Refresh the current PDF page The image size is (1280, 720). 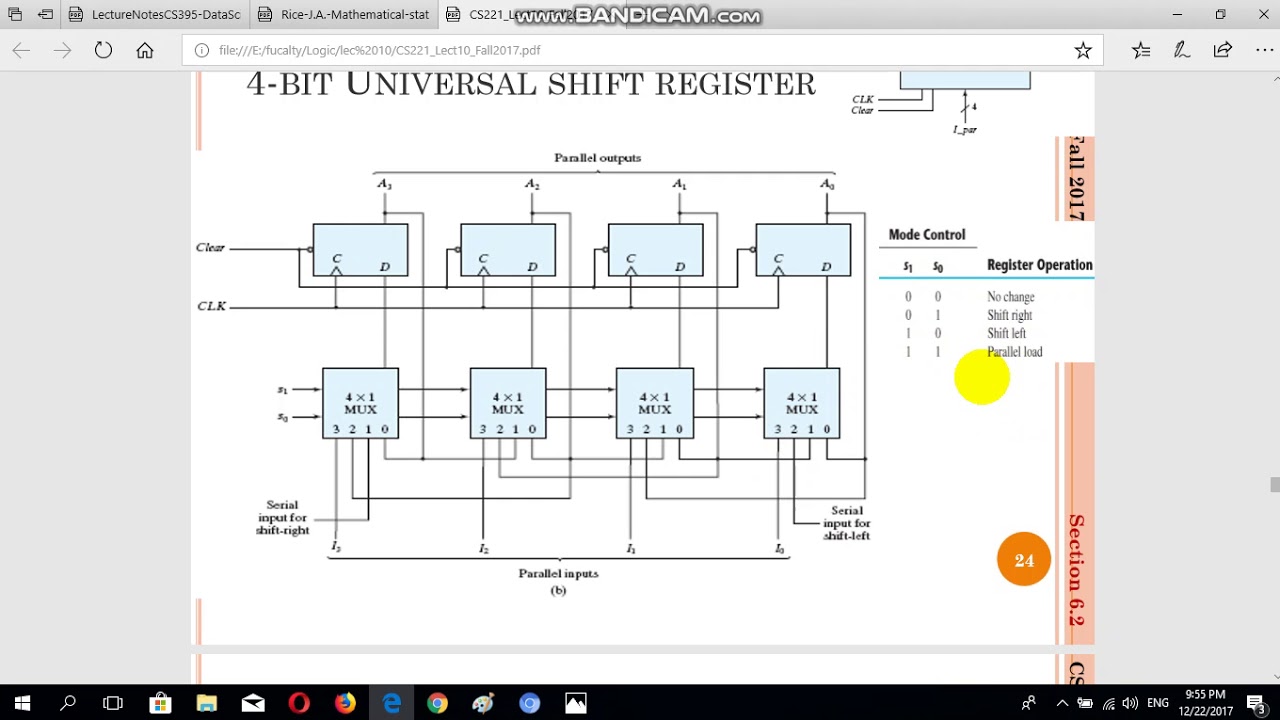click(x=103, y=50)
